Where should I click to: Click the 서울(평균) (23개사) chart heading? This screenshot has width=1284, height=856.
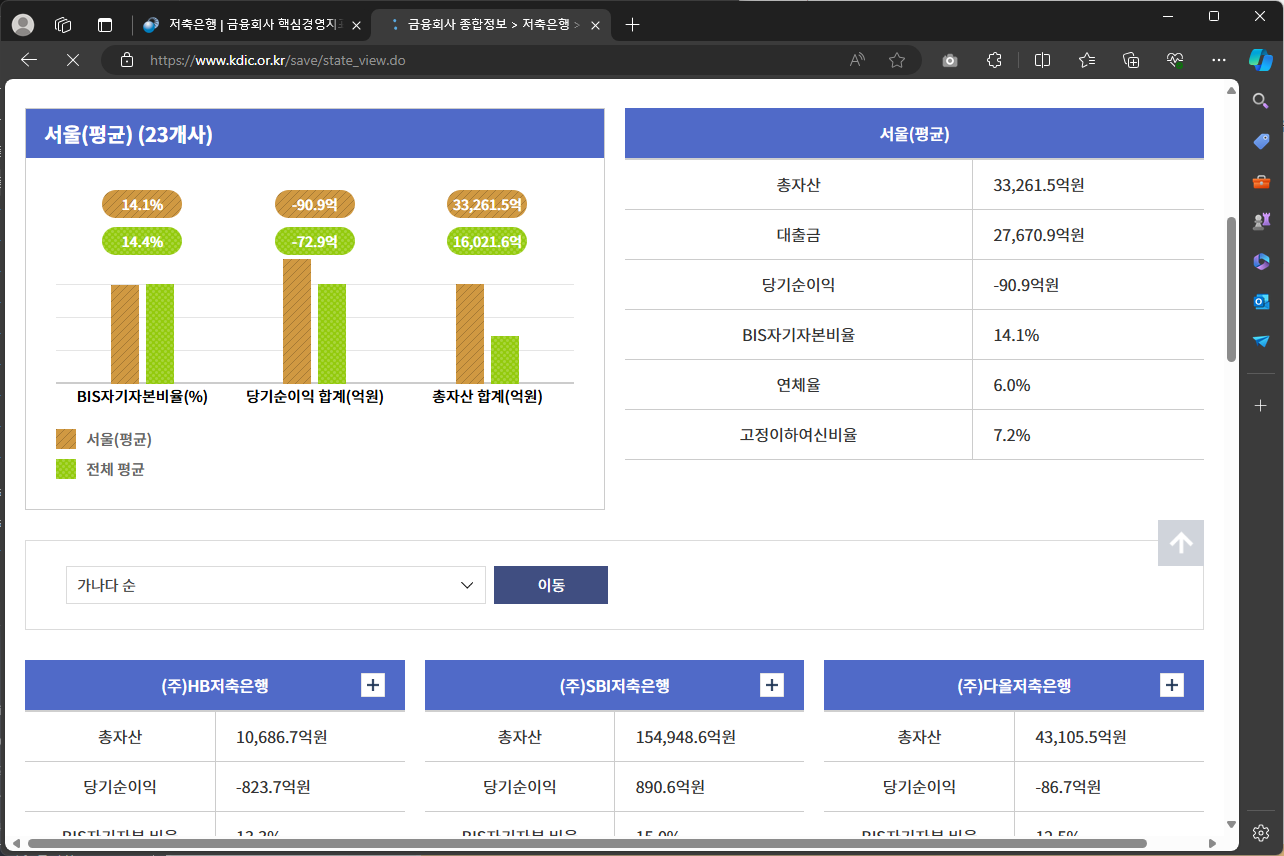[x=128, y=135]
